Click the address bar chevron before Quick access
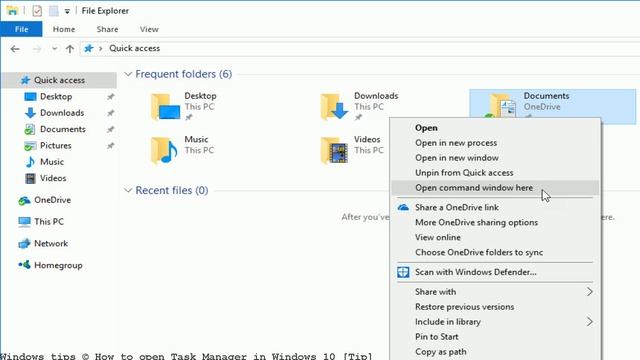The image size is (640, 360). [100, 49]
